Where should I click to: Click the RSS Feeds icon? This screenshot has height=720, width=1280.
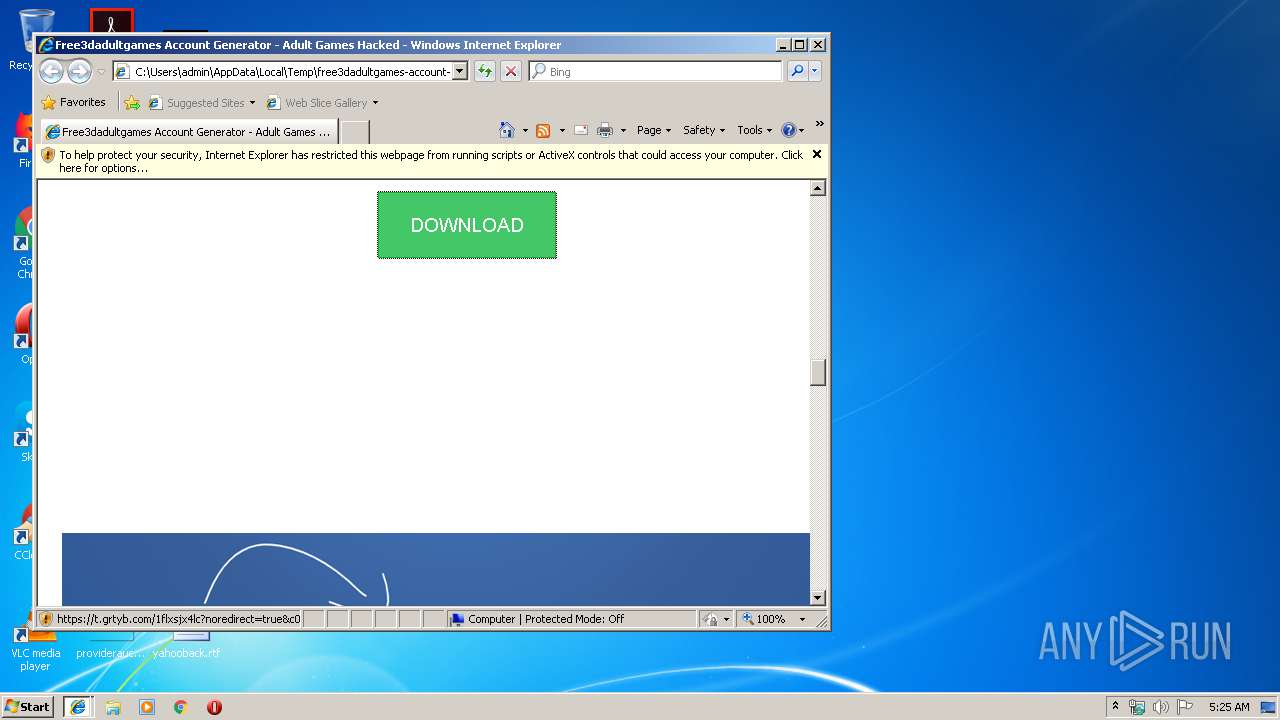tap(543, 130)
